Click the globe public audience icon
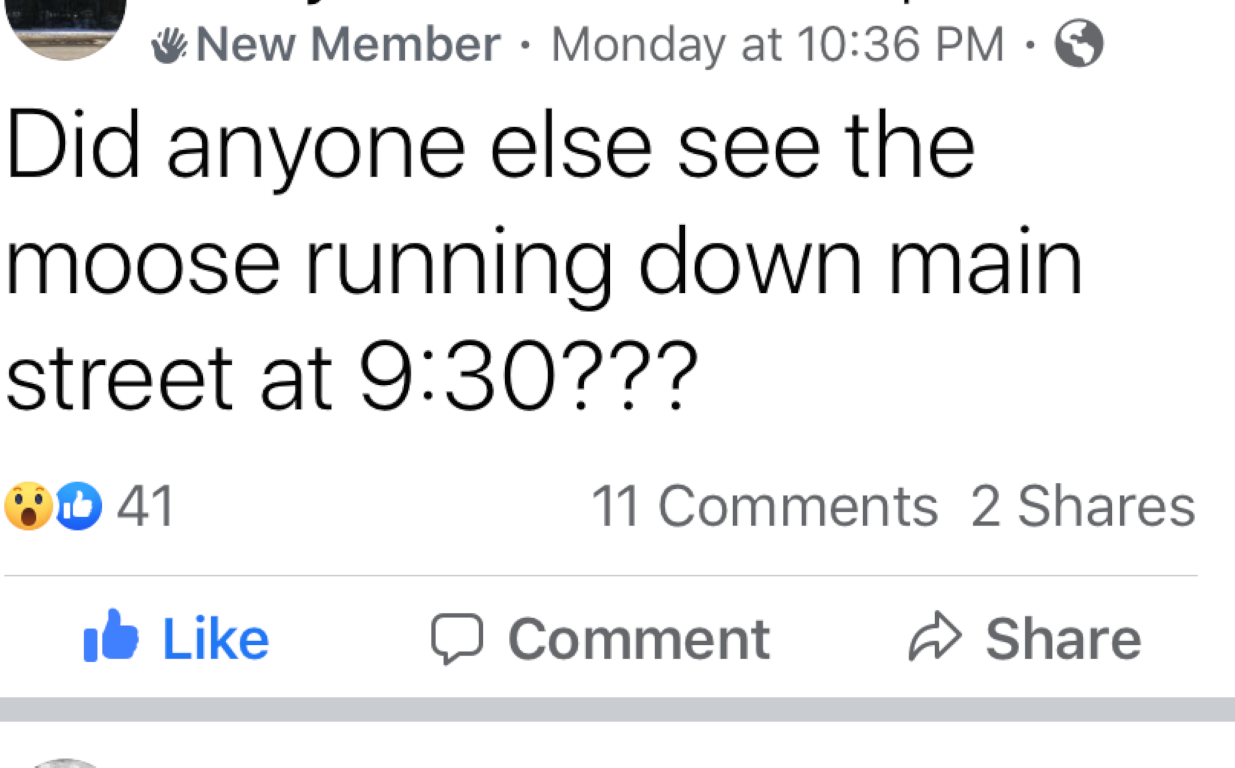 pos(1080,45)
